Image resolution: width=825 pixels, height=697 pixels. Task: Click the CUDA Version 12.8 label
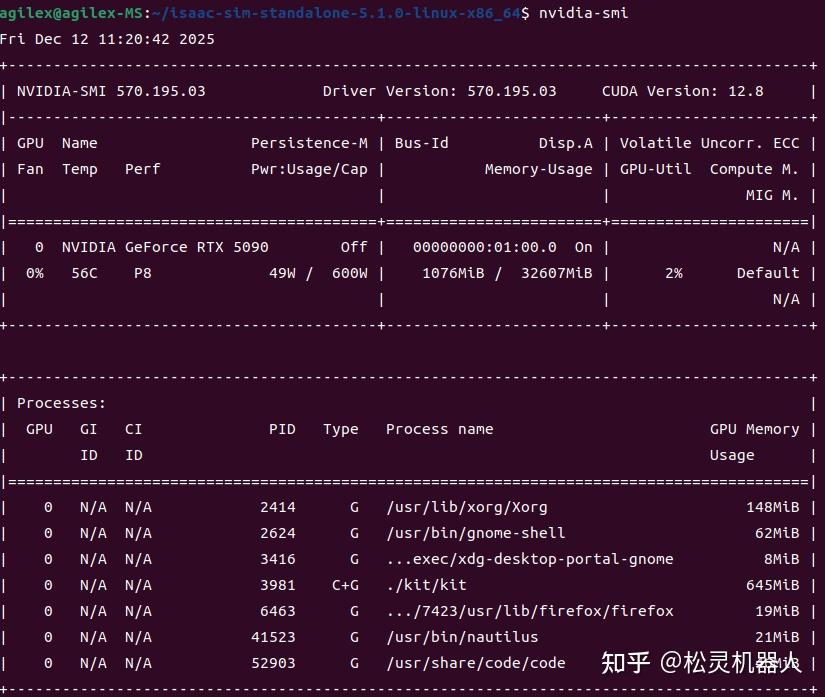point(685,91)
